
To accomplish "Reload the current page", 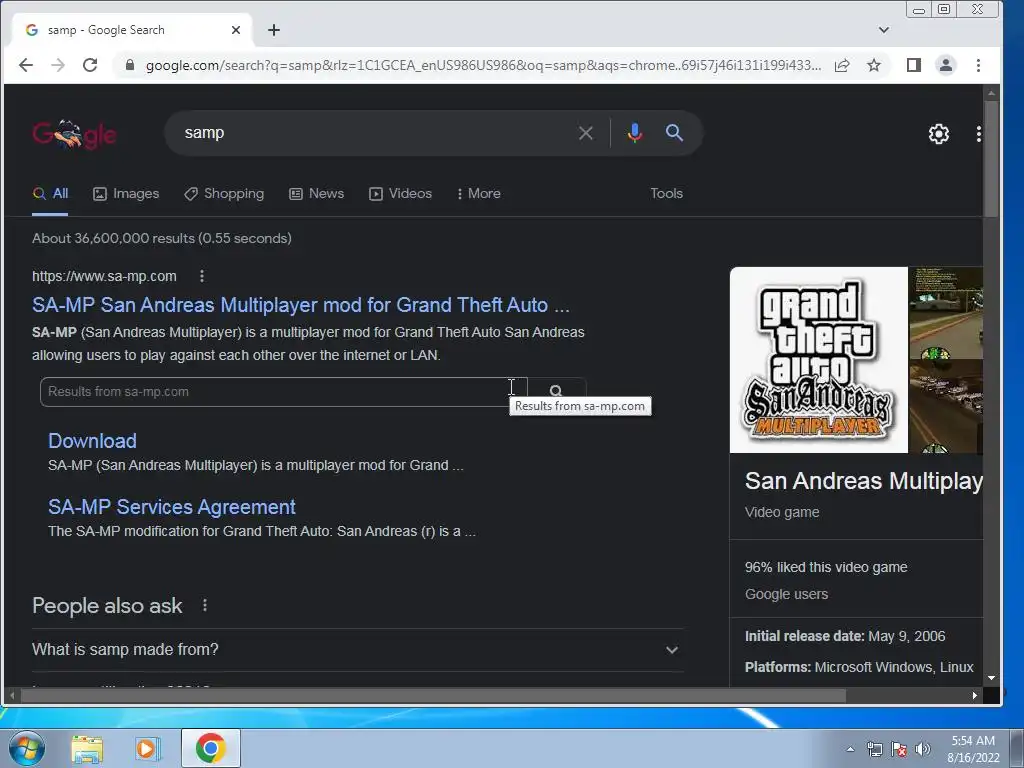I will click(90, 65).
